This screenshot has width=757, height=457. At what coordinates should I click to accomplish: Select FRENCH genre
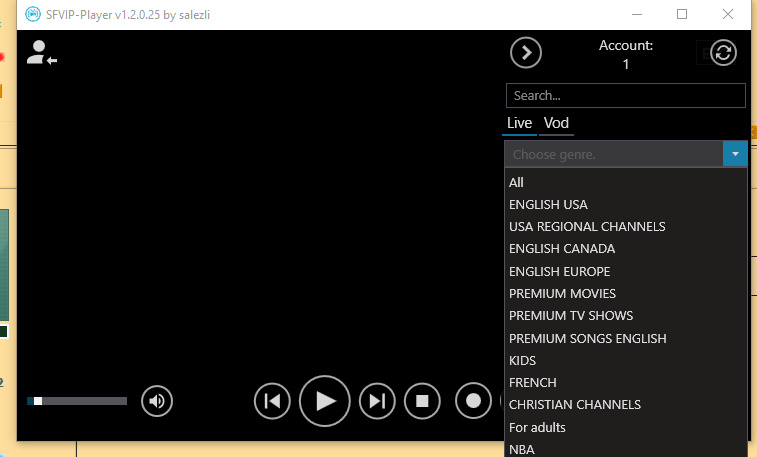pos(626,383)
